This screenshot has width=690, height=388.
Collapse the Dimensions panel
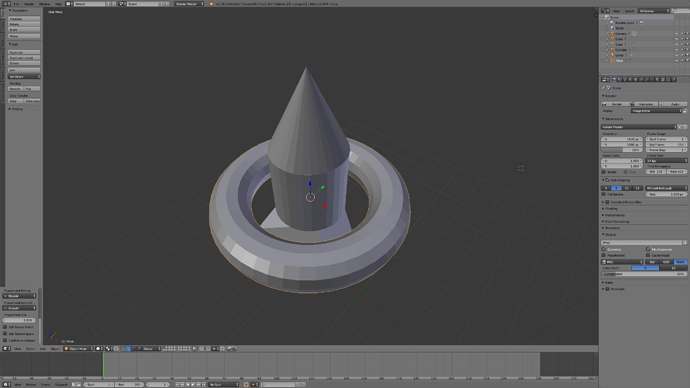[x=613, y=119]
